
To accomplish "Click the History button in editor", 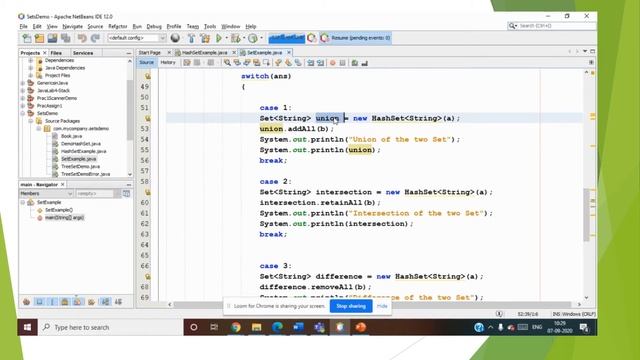I will 168,62.
